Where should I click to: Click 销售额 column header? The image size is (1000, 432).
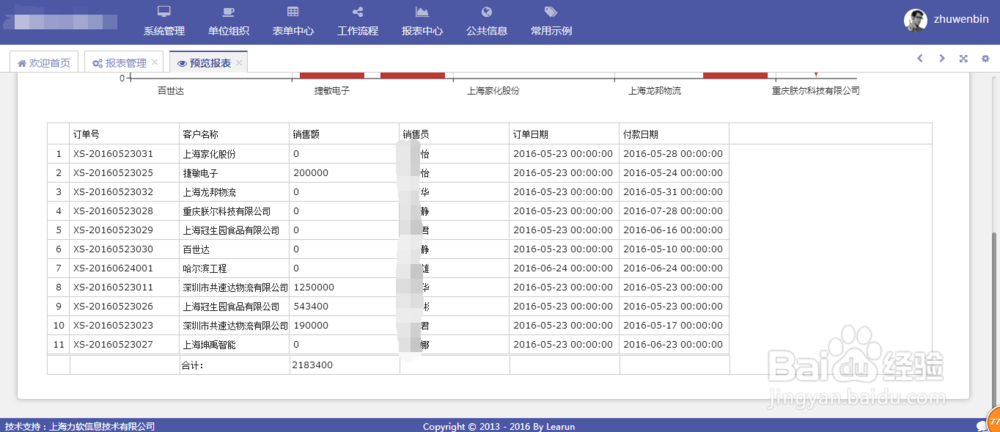(344, 134)
